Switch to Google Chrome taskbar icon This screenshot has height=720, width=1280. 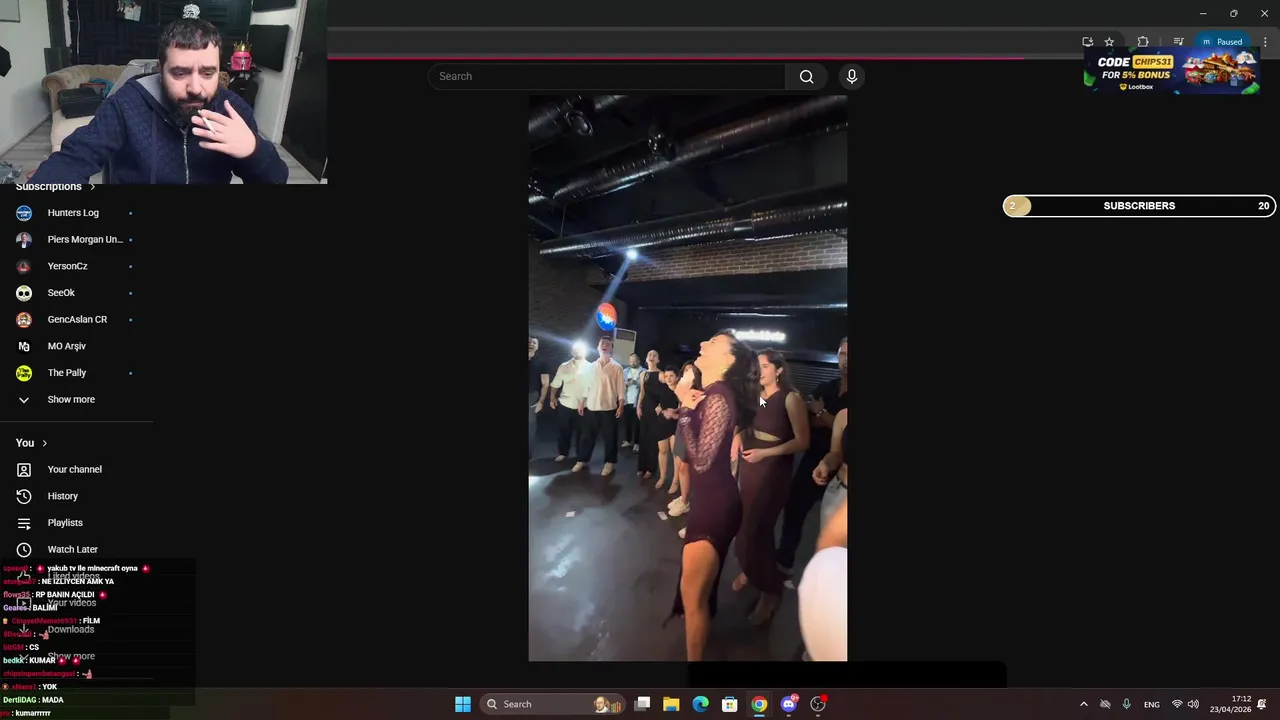pos(759,704)
